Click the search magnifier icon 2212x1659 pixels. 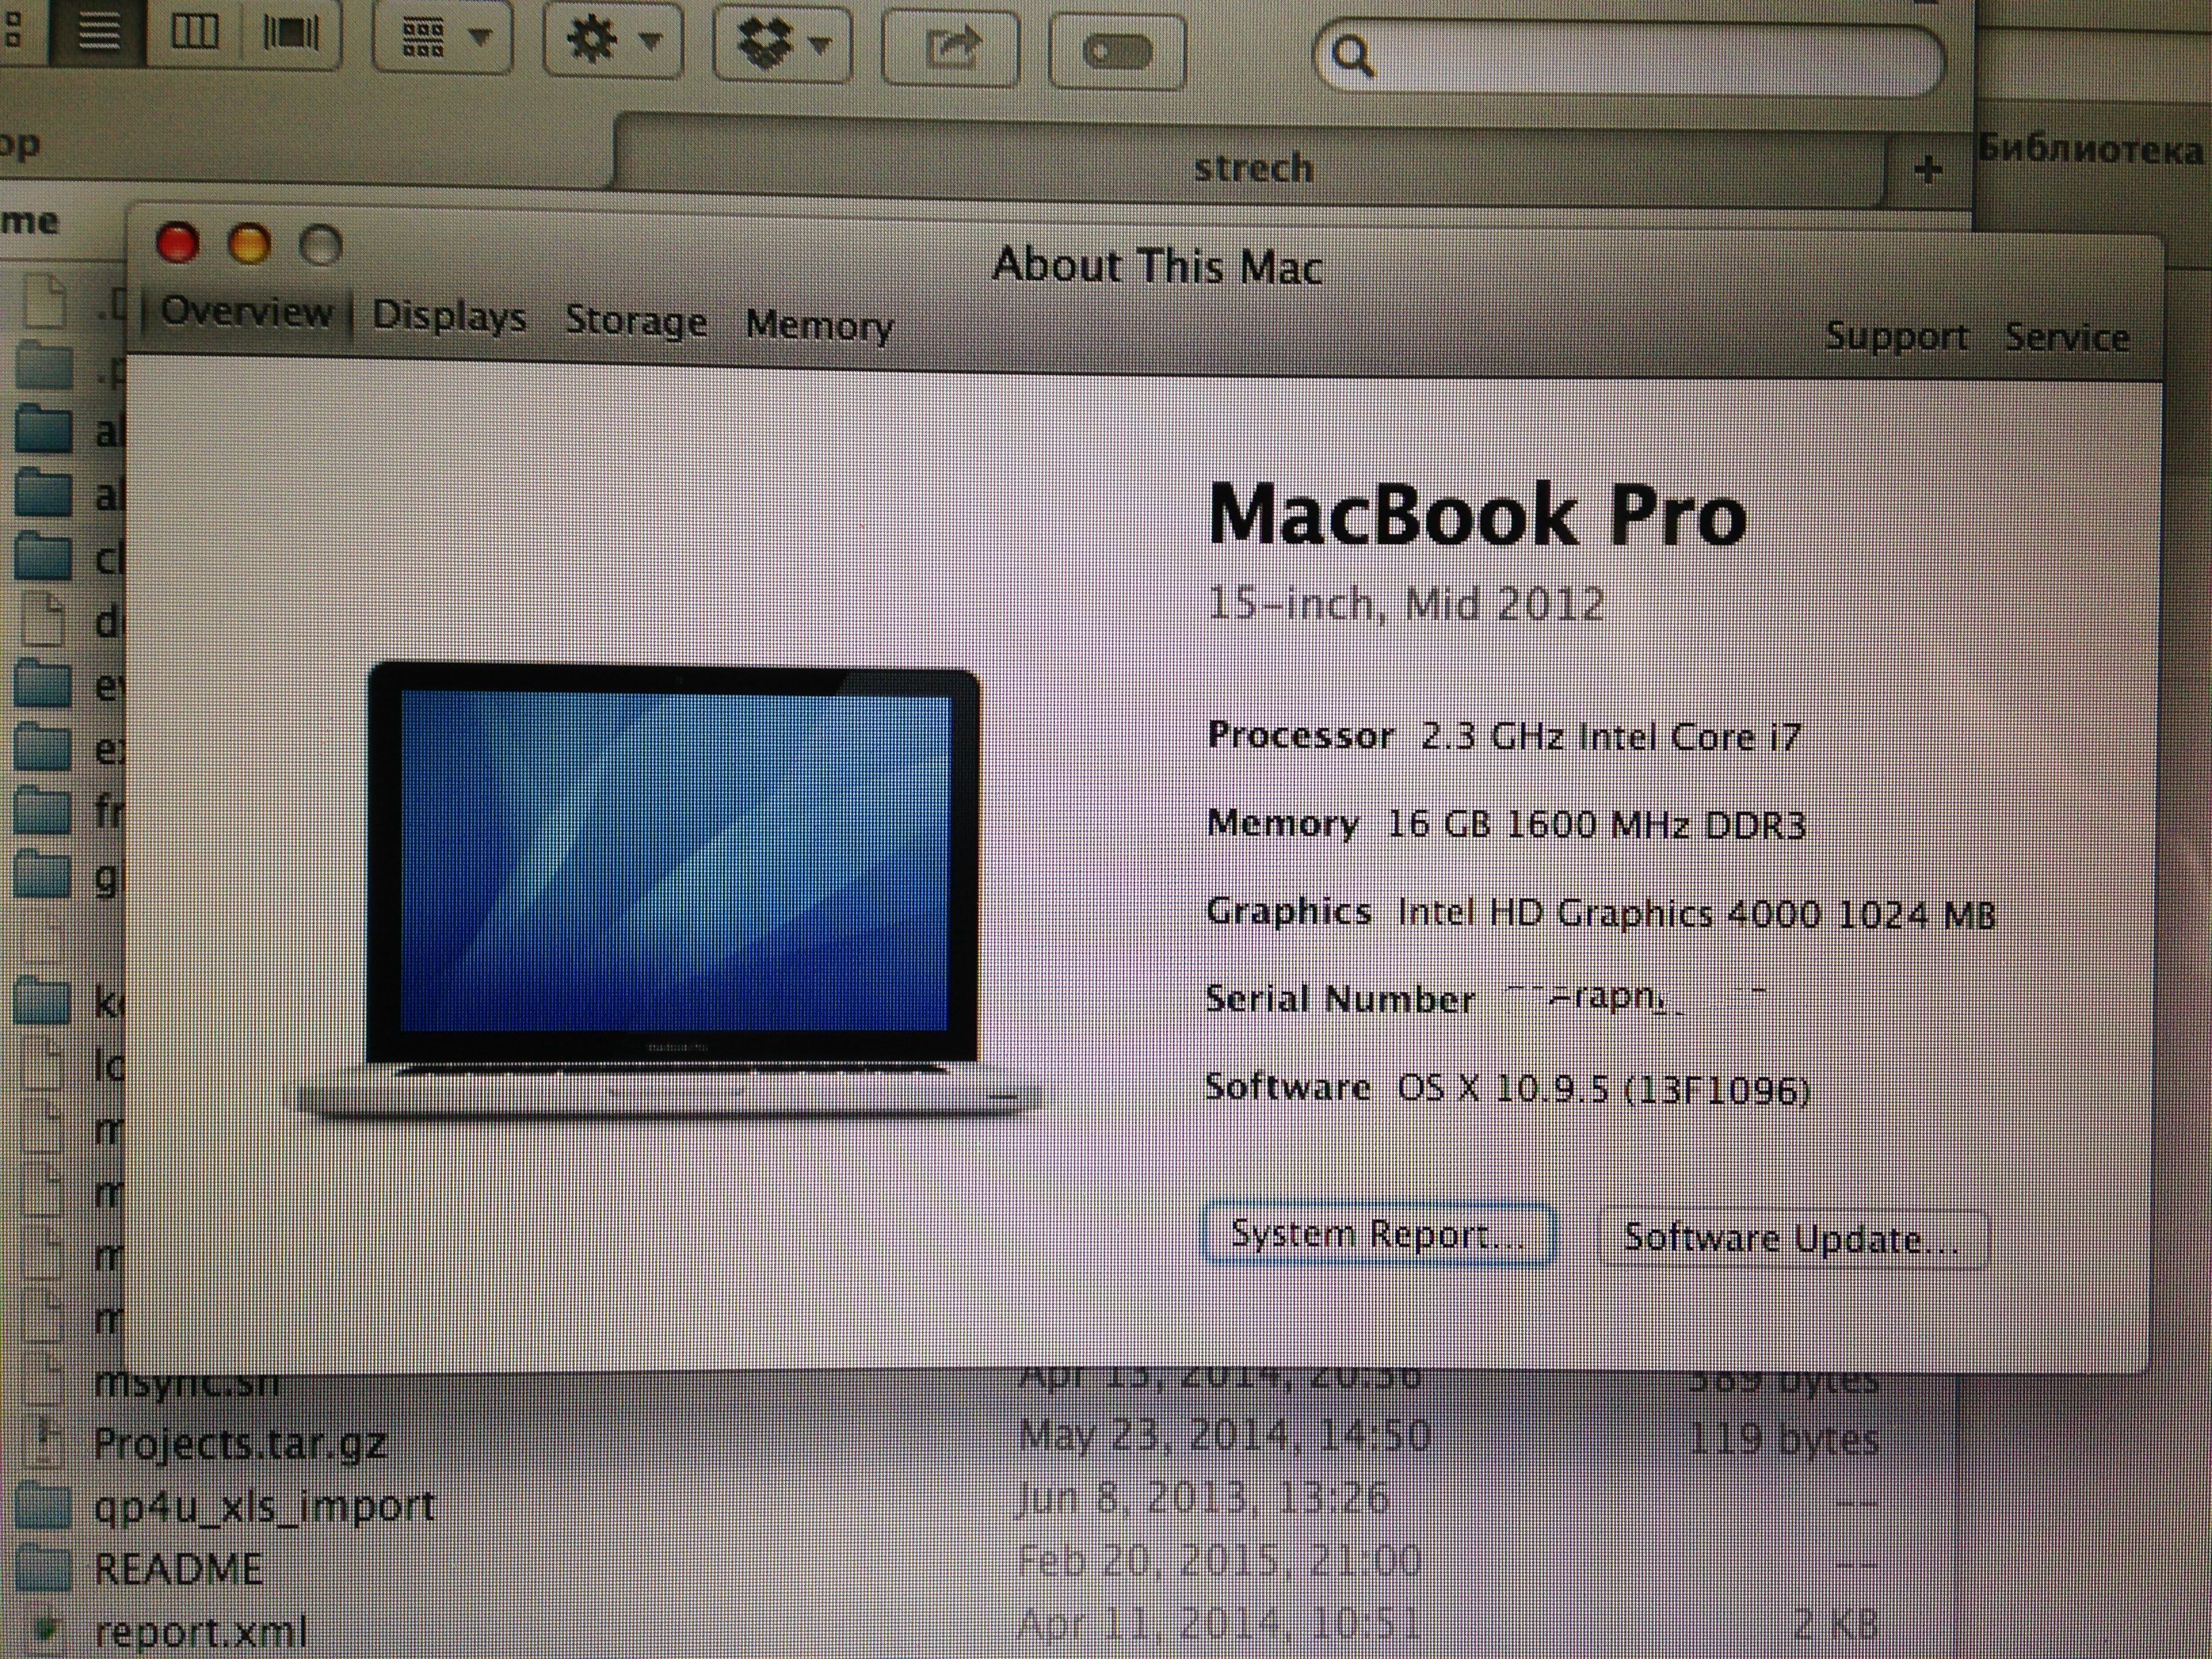coord(1352,56)
